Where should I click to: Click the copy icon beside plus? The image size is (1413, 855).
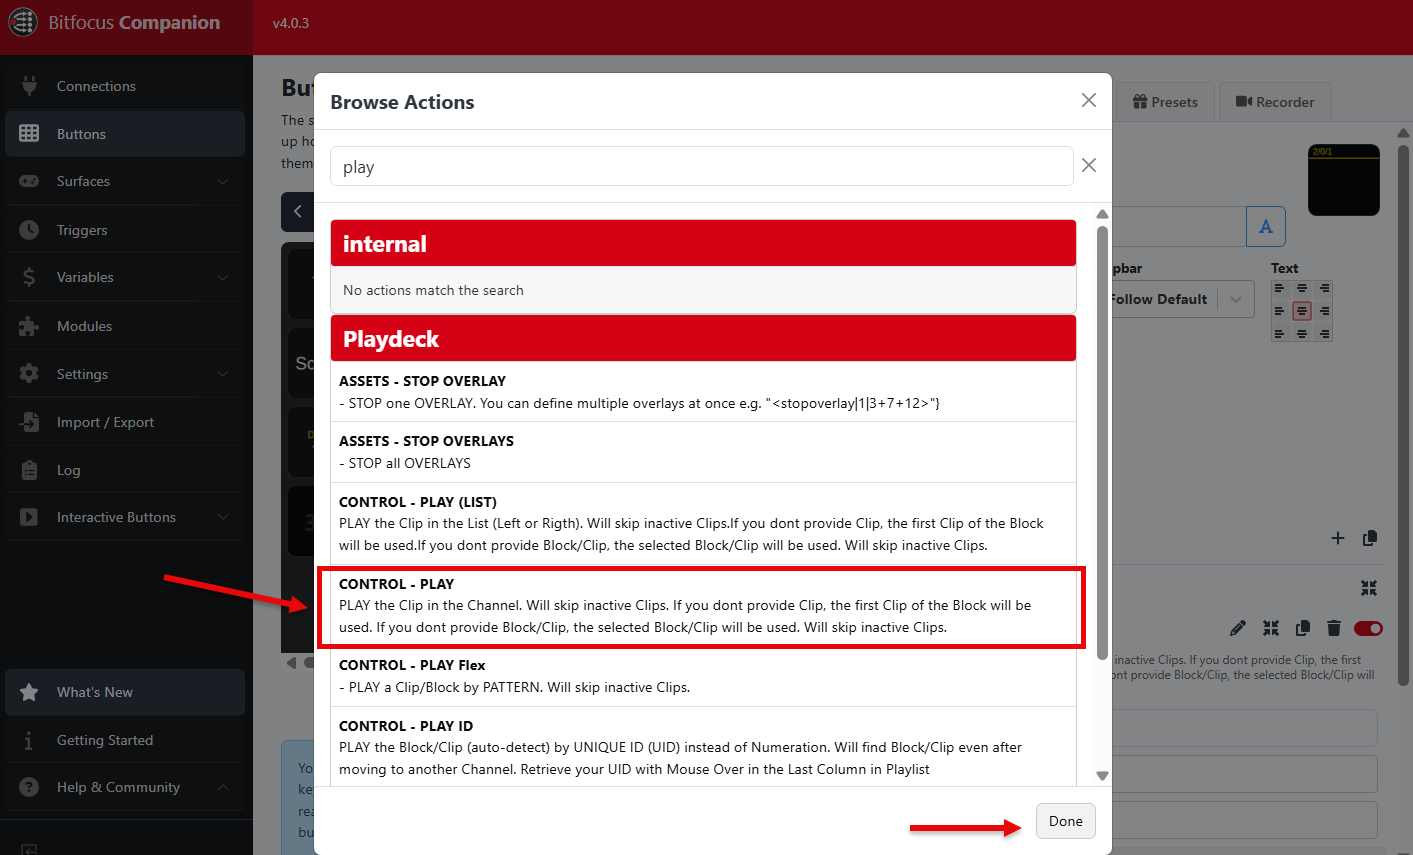click(x=1370, y=538)
